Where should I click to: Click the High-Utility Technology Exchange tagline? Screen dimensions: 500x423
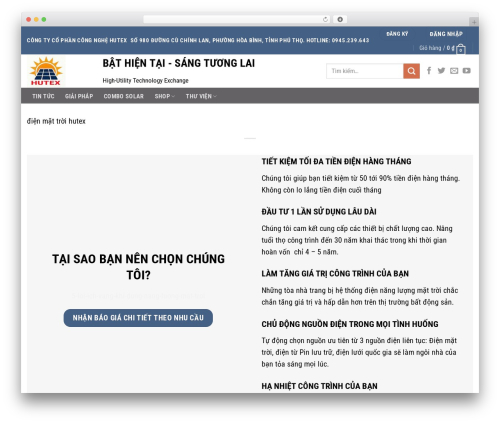(145, 80)
